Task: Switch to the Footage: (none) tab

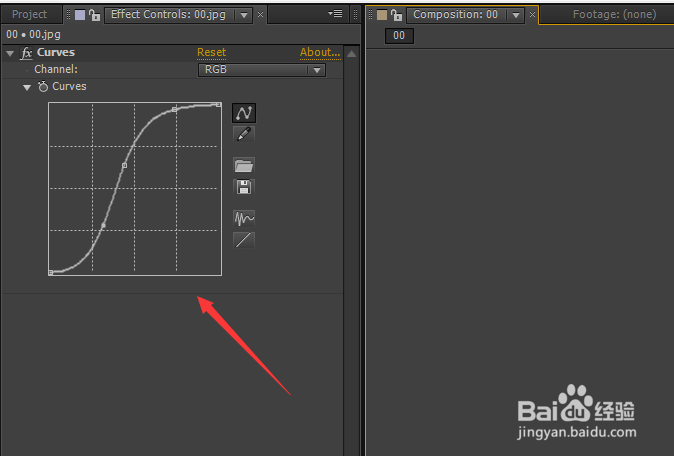Action: (614, 15)
